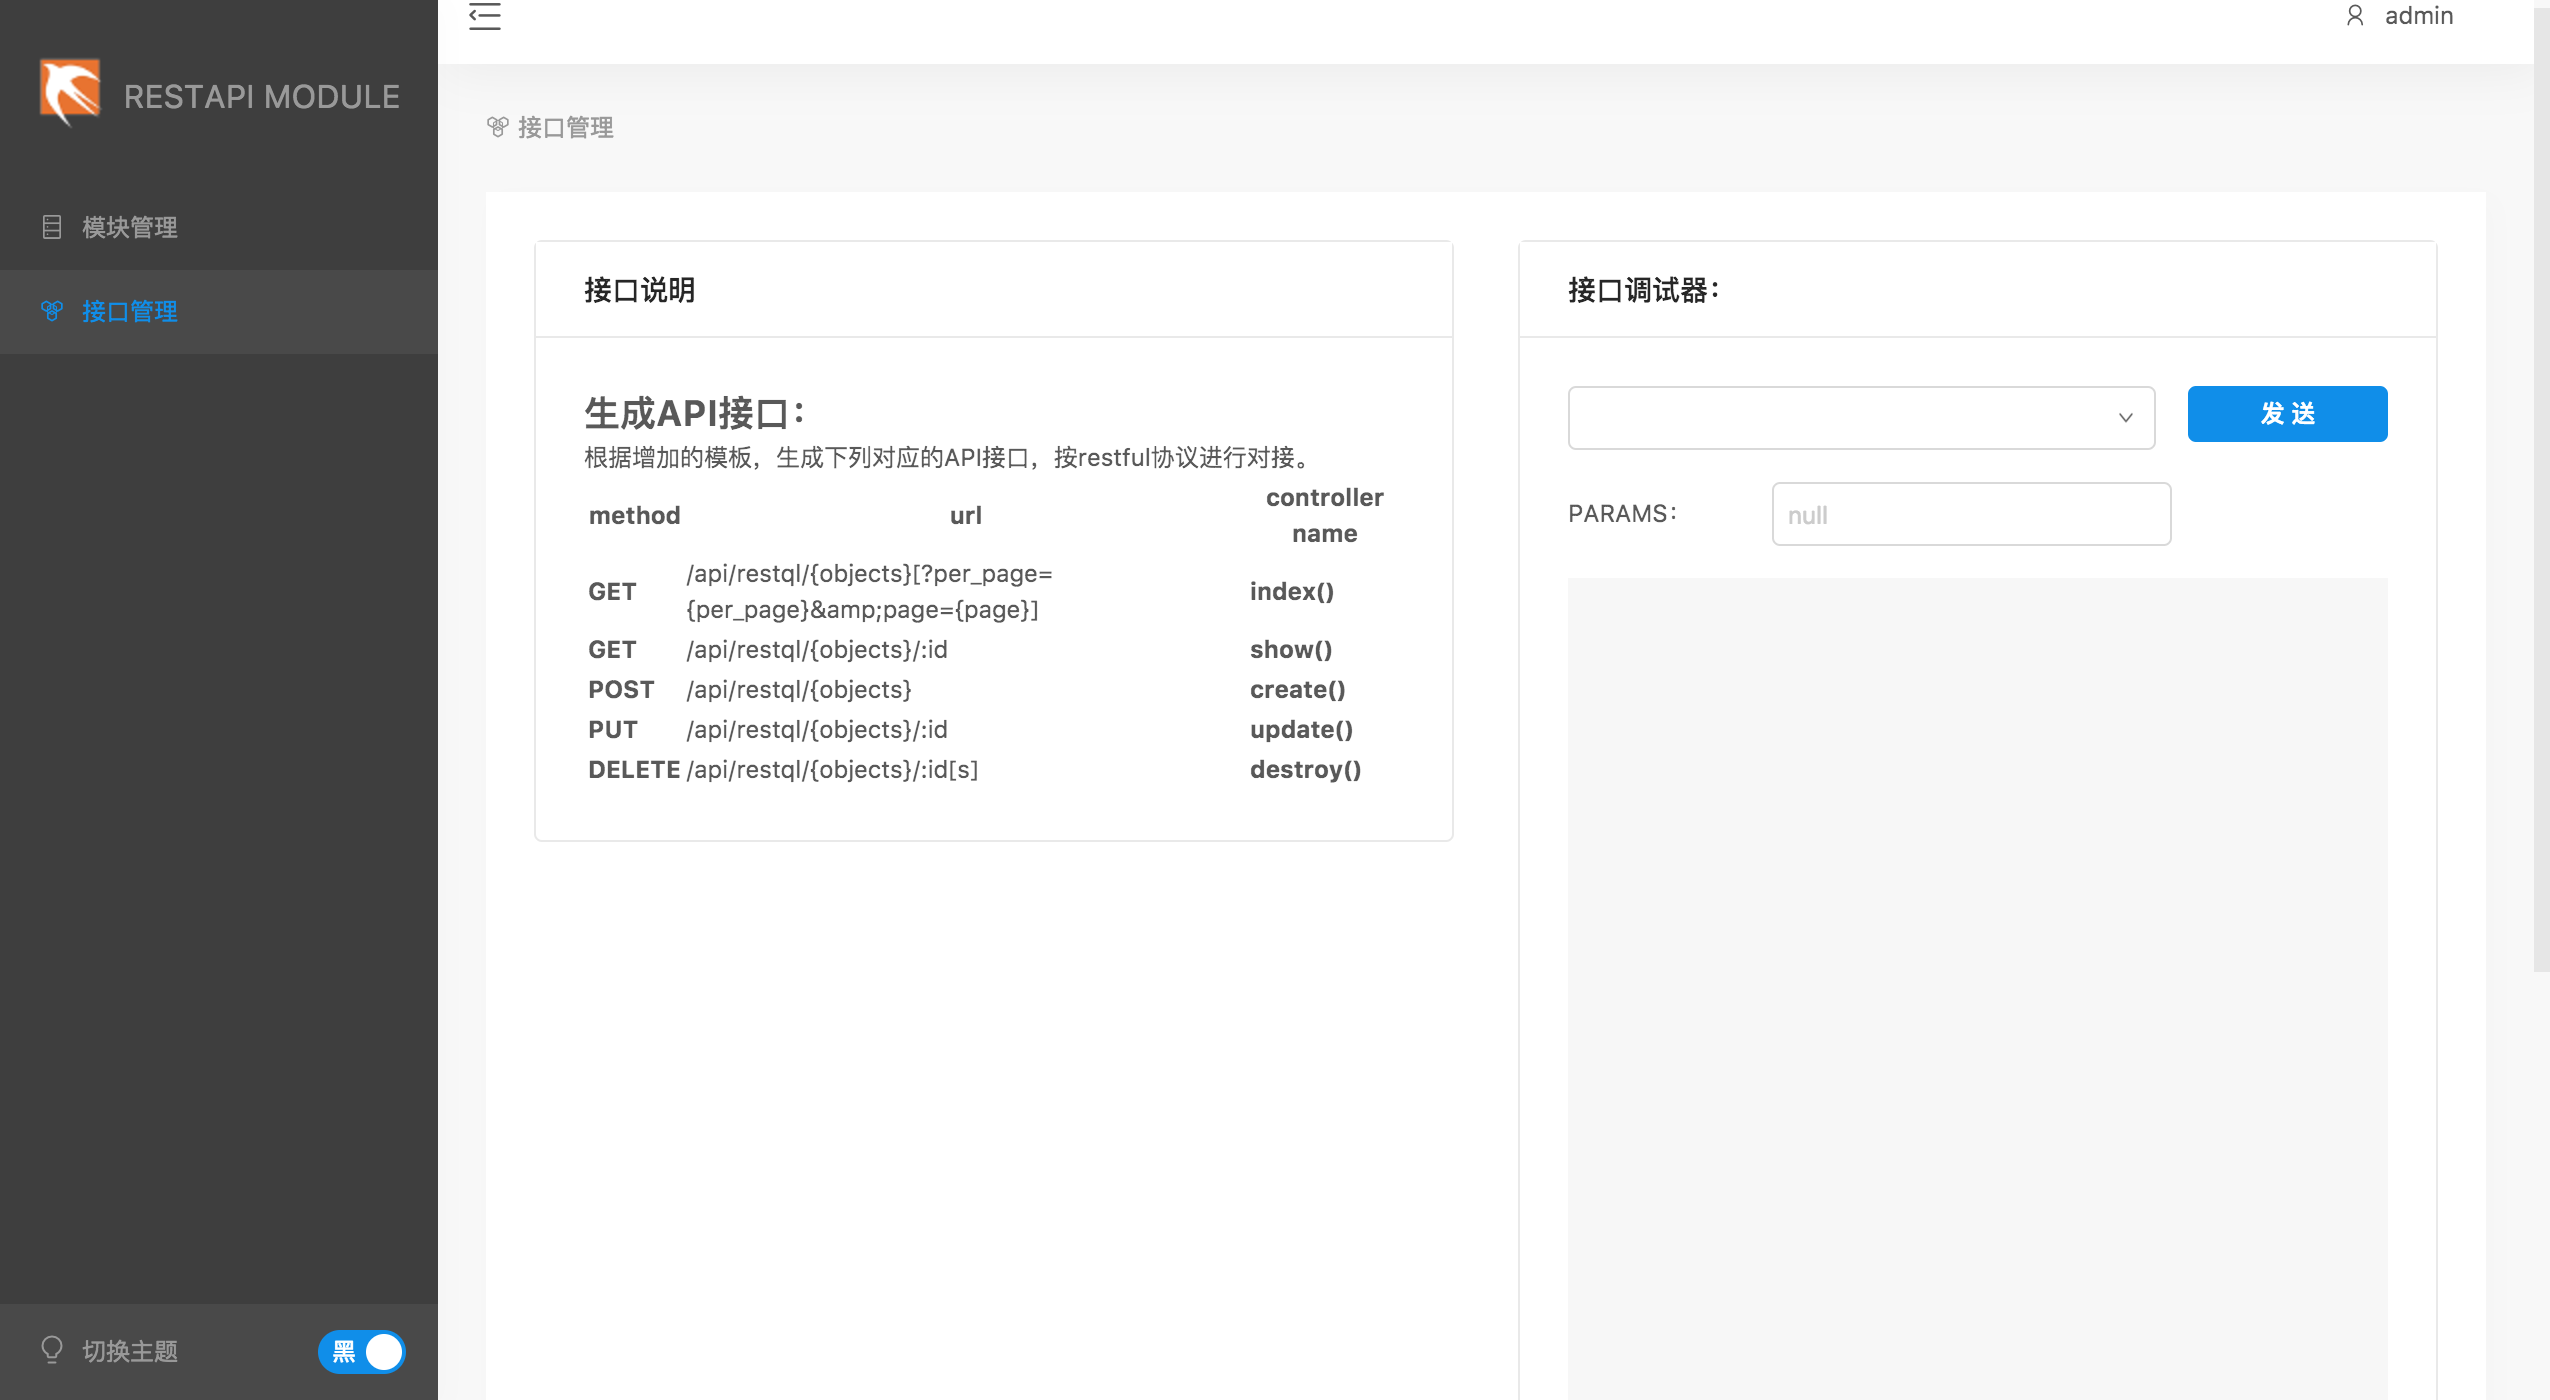
Task: Focus the PARAMS input field
Action: tap(1970, 514)
